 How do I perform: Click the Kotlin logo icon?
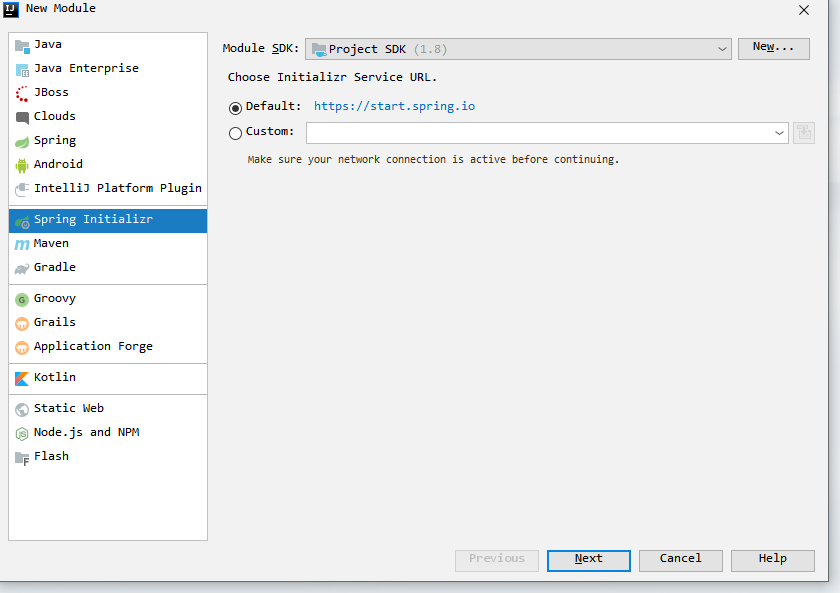click(x=22, y=378)
